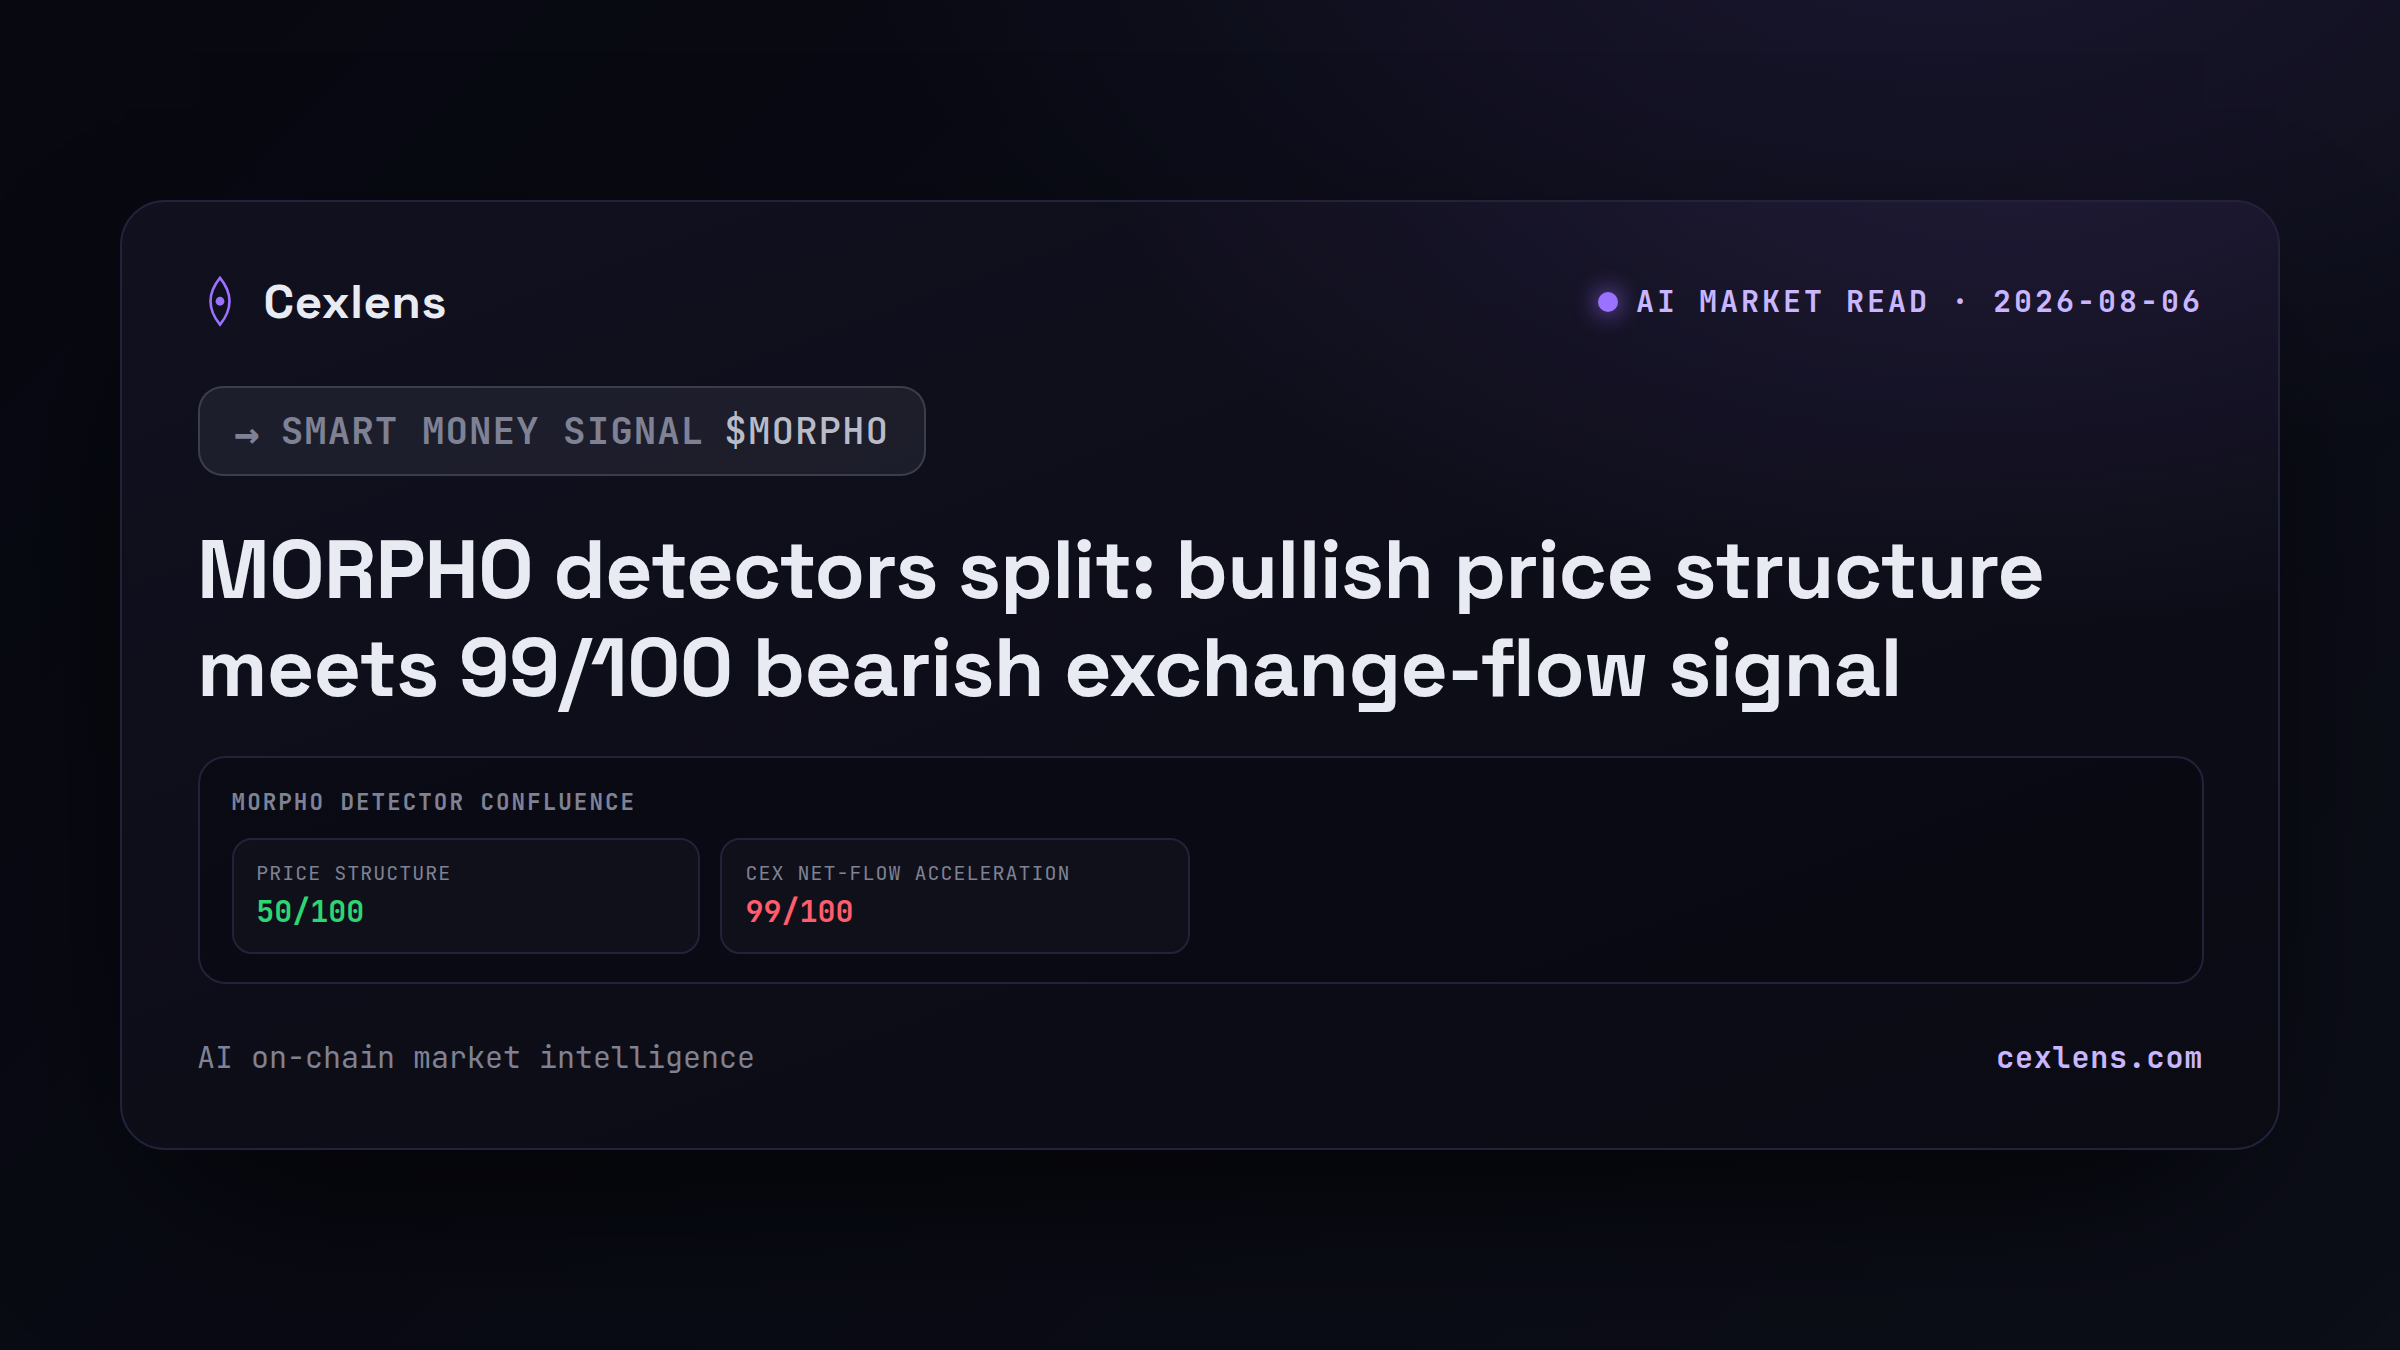The width and height of the screenshot is (2400, 1350).
Task: Click the MORPHO detectors split headline
Action: click(1120, 571)
